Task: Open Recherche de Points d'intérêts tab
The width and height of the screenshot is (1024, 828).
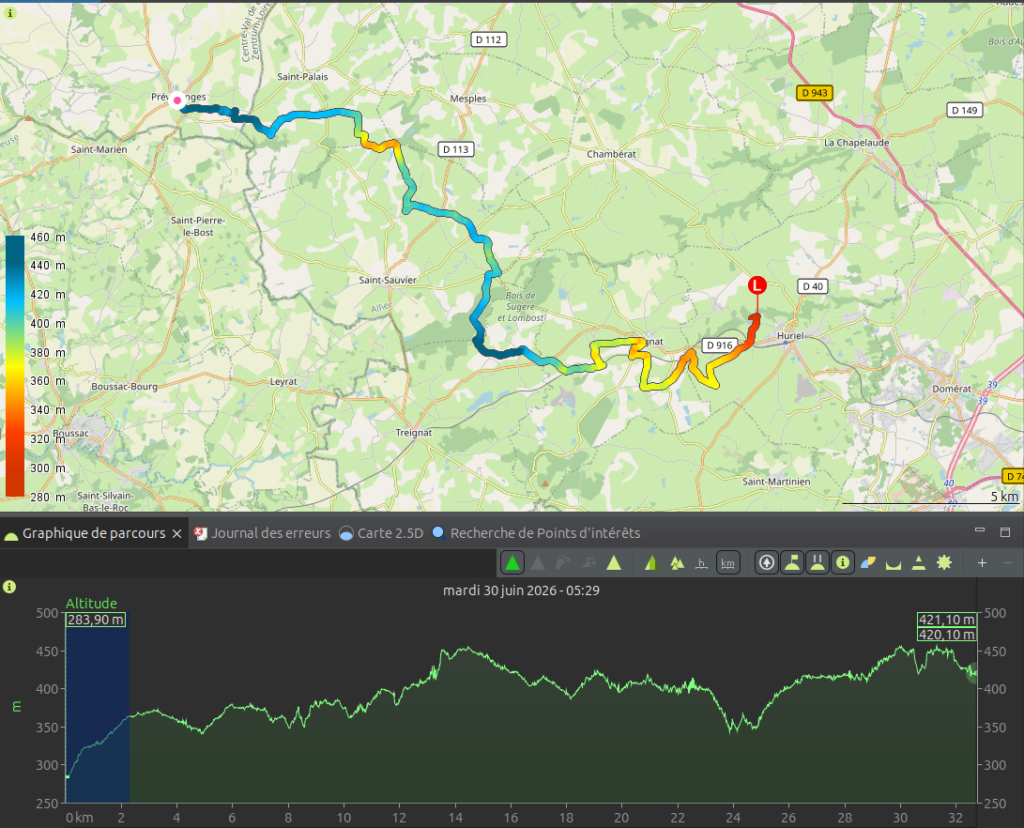Action: 537,533
